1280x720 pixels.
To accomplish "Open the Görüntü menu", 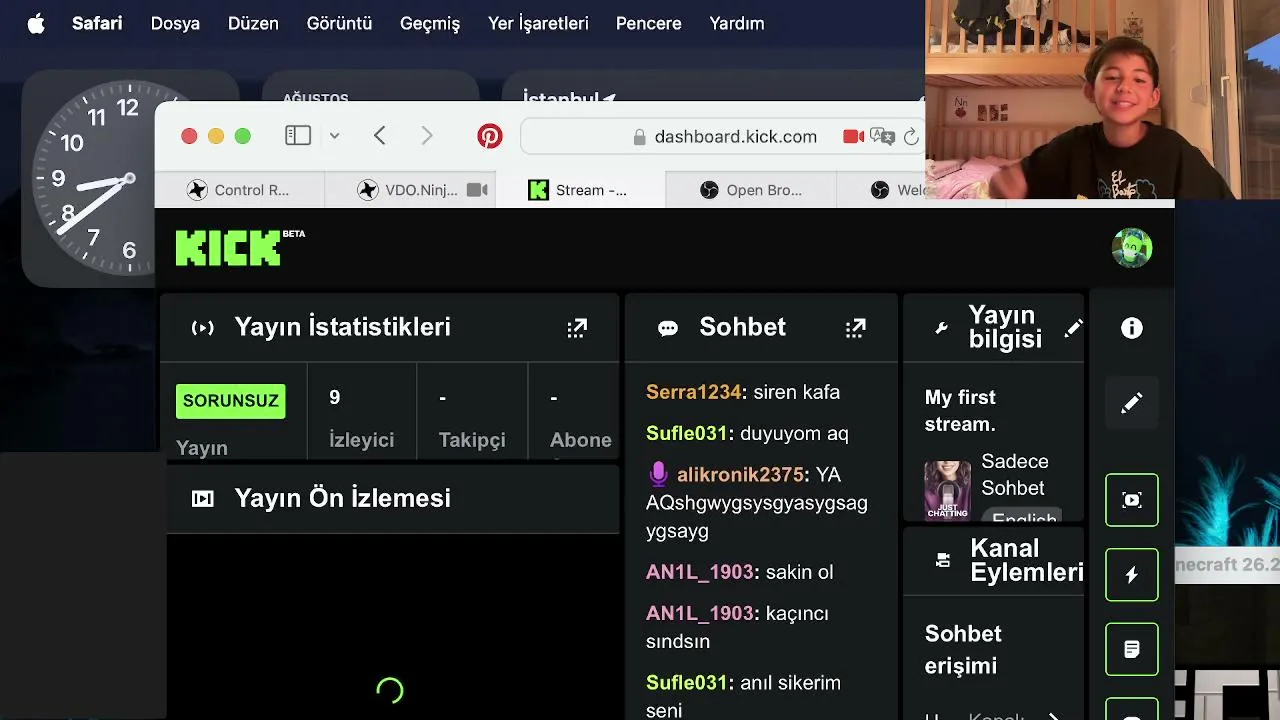I will [339, 24].
